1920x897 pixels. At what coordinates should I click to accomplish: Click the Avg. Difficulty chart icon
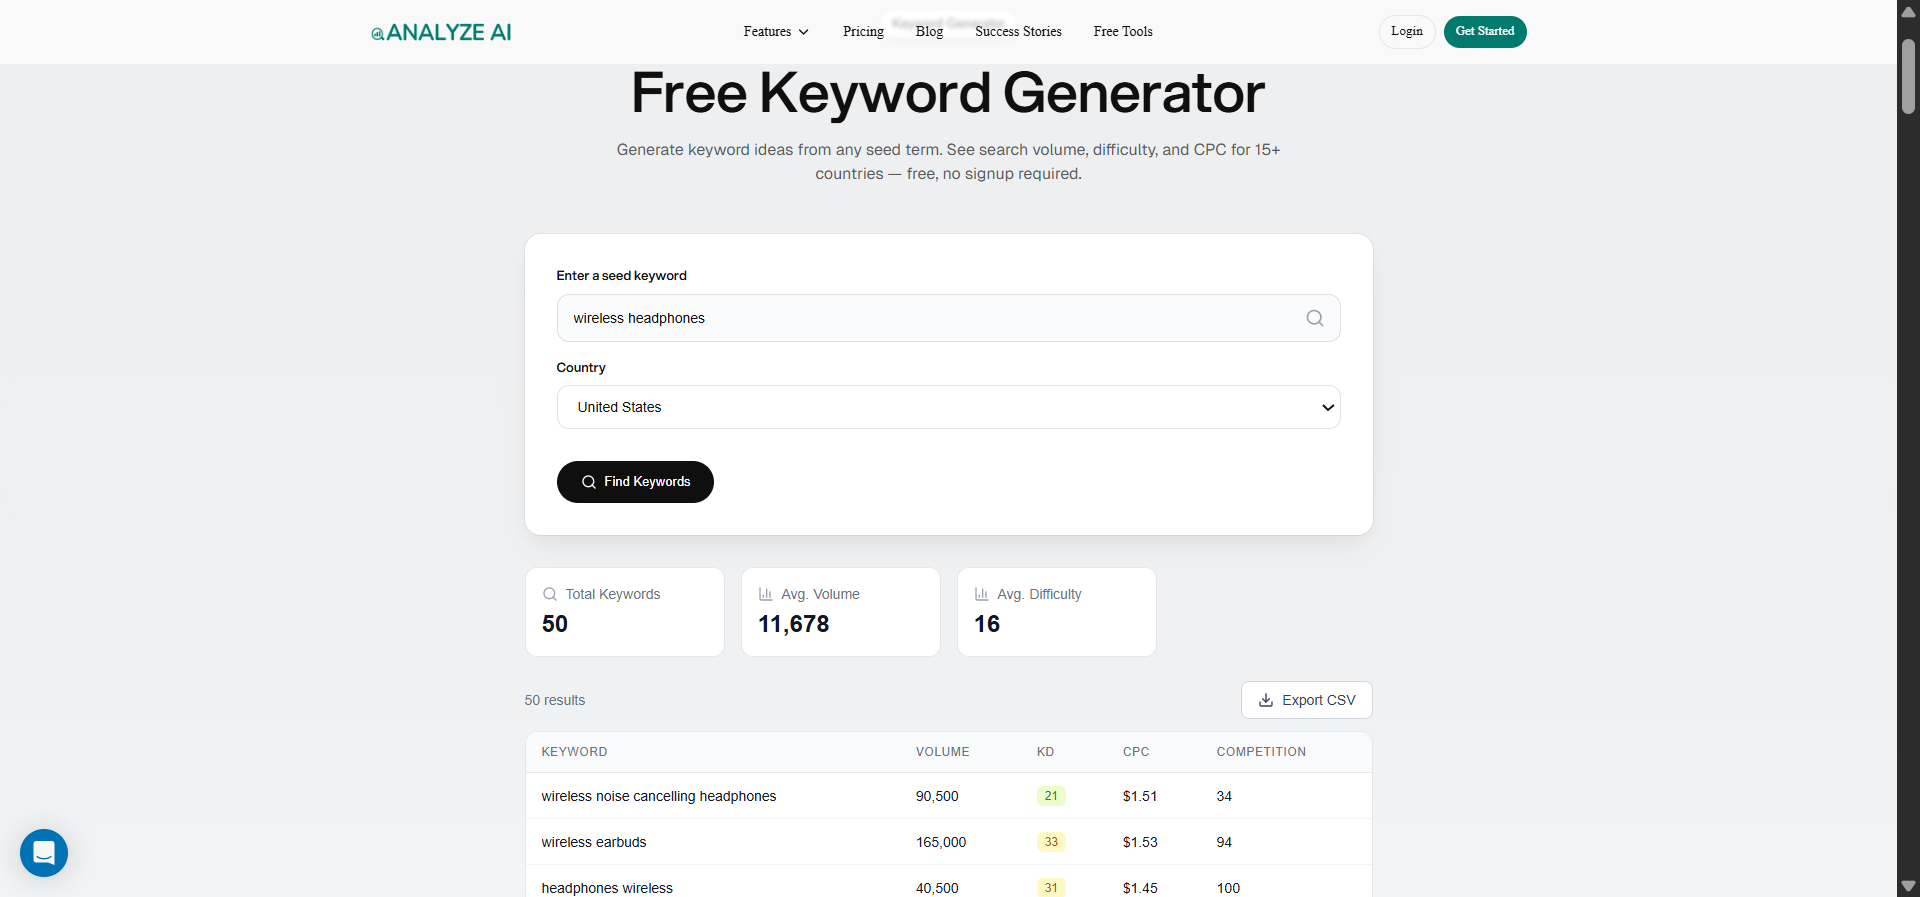pyautogui.click(x=982, y=594)
